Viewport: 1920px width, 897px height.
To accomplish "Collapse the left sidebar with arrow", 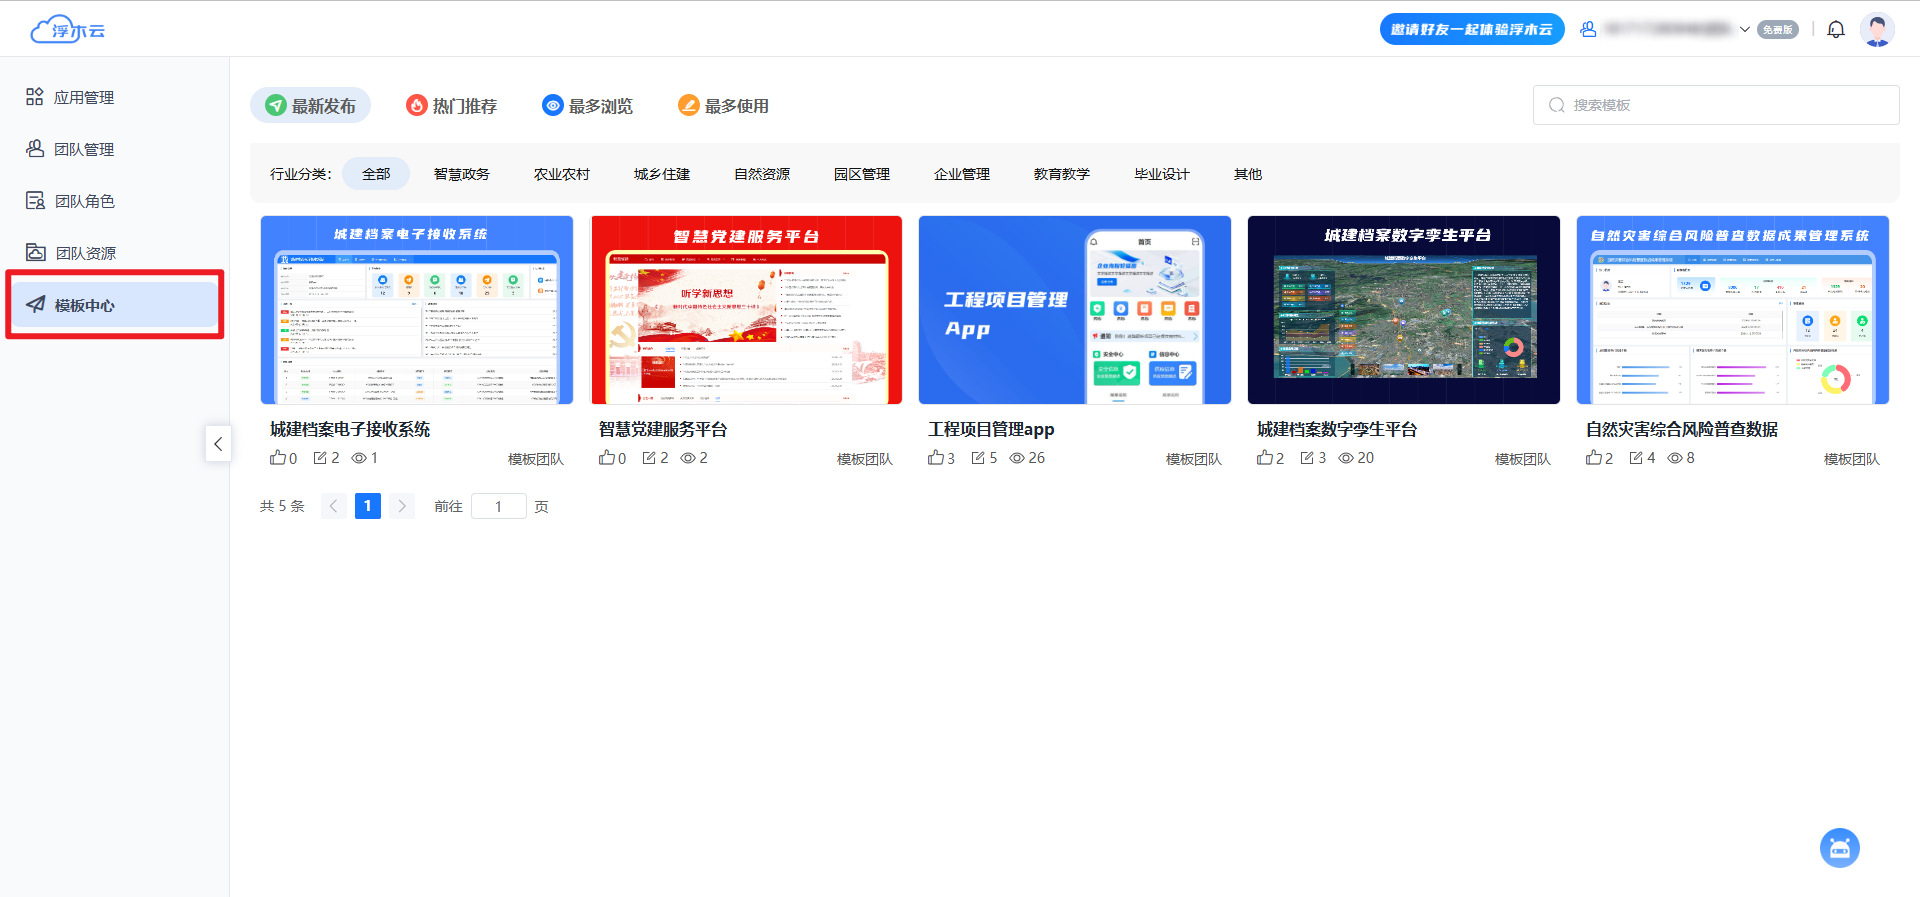I will point(218,444).
